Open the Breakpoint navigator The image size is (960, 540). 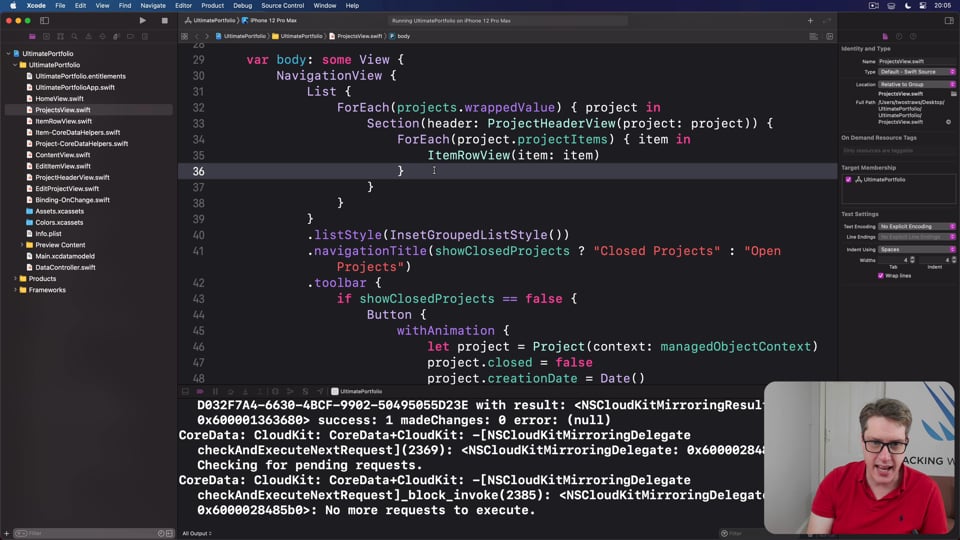[130, 36]
